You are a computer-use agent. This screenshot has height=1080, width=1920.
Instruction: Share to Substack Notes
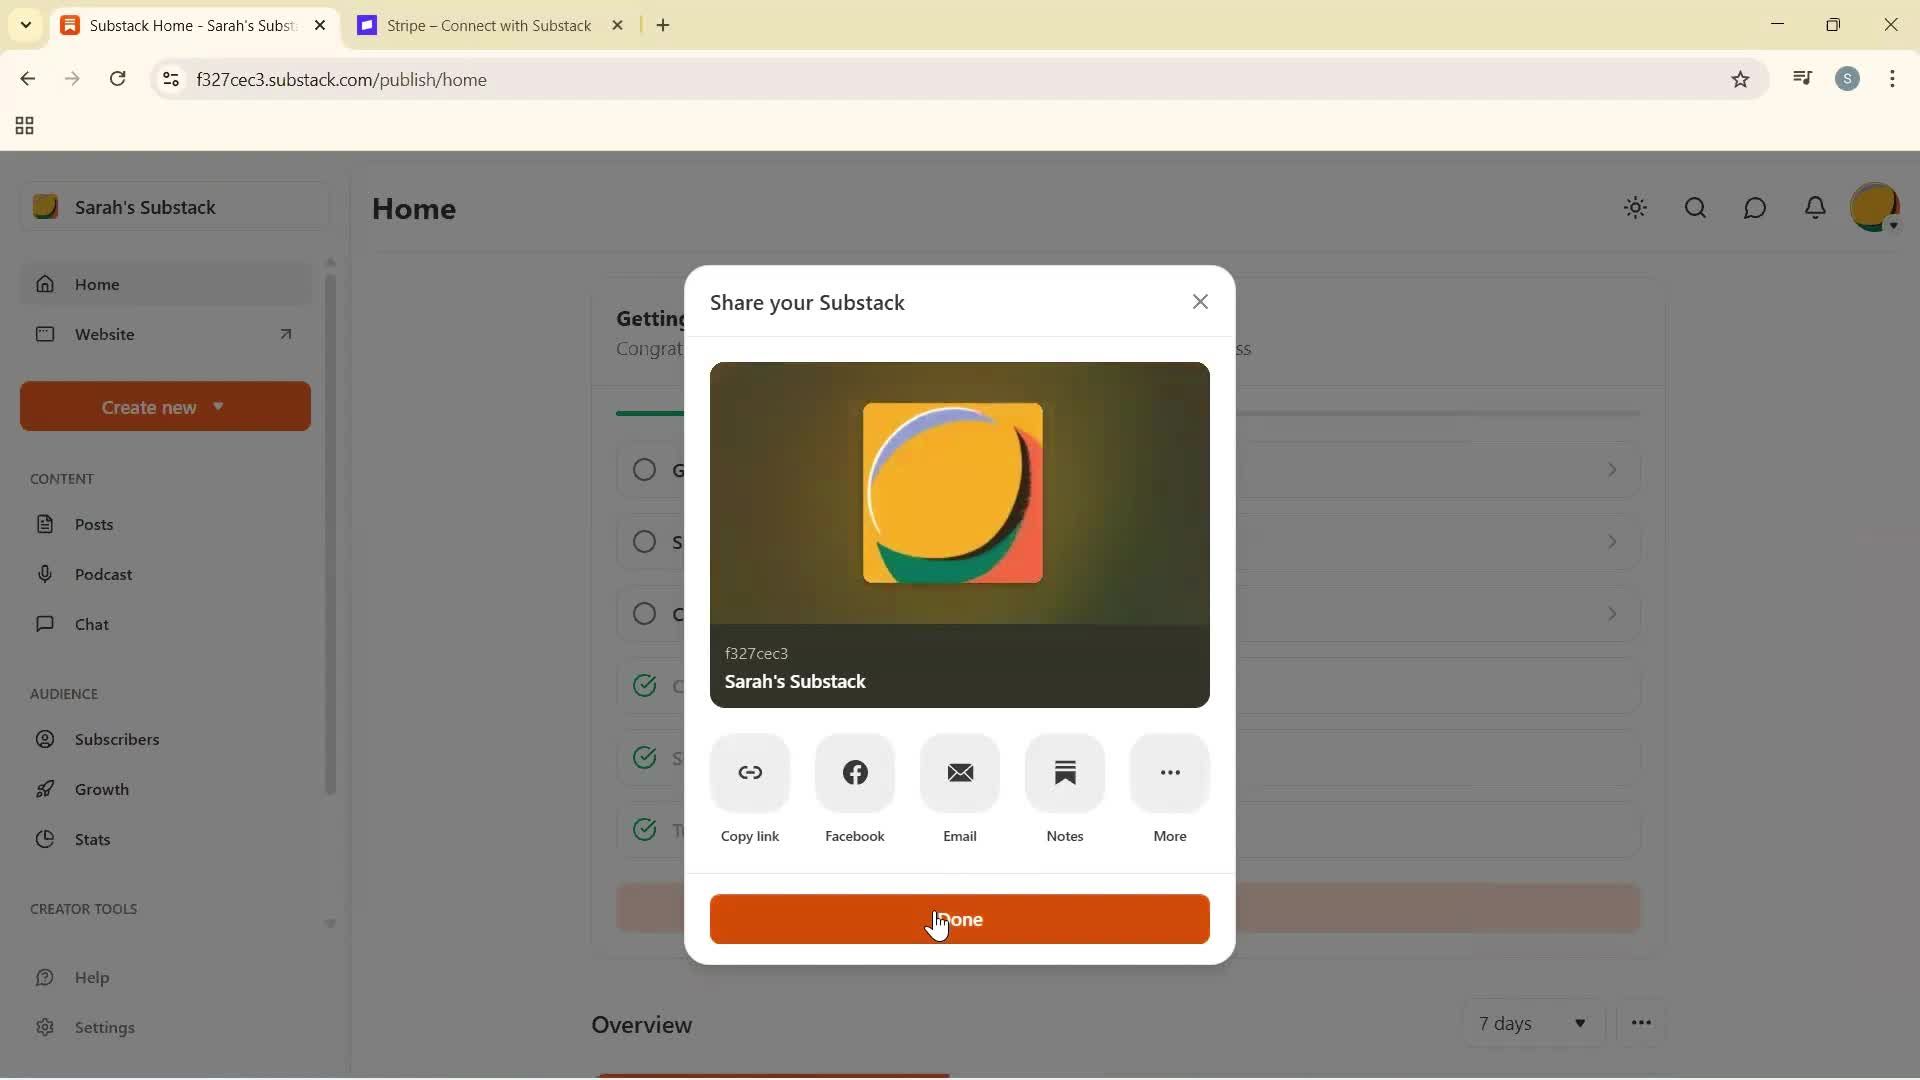click(1065, 773)
